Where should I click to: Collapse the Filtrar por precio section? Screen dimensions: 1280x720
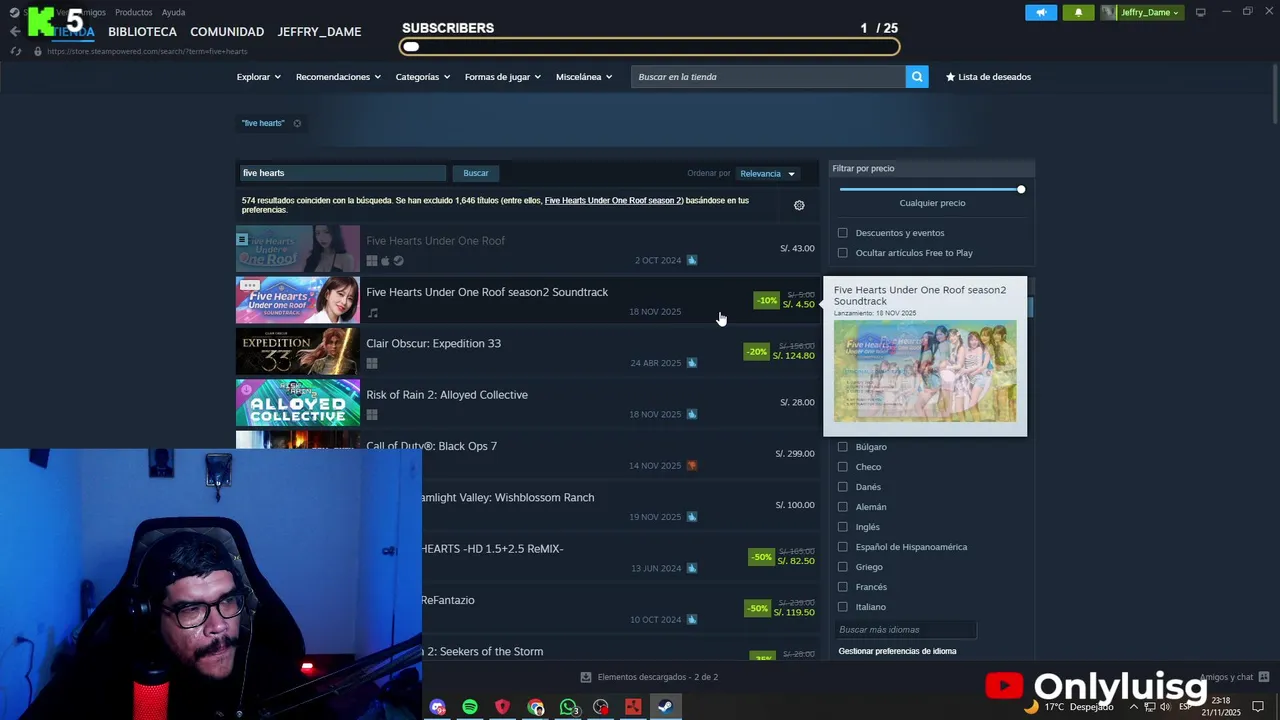pyautogui.click(x=932, y=169)
